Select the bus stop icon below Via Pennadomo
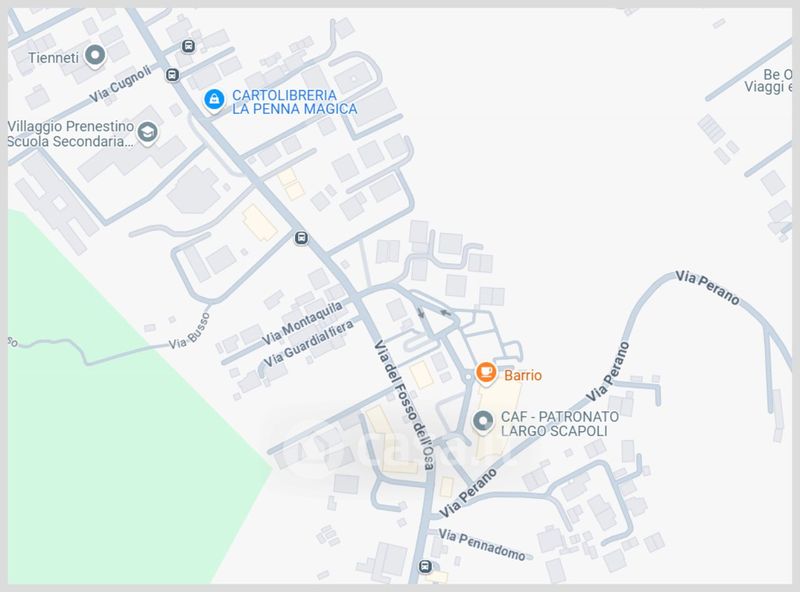 [x=425, y=566]
